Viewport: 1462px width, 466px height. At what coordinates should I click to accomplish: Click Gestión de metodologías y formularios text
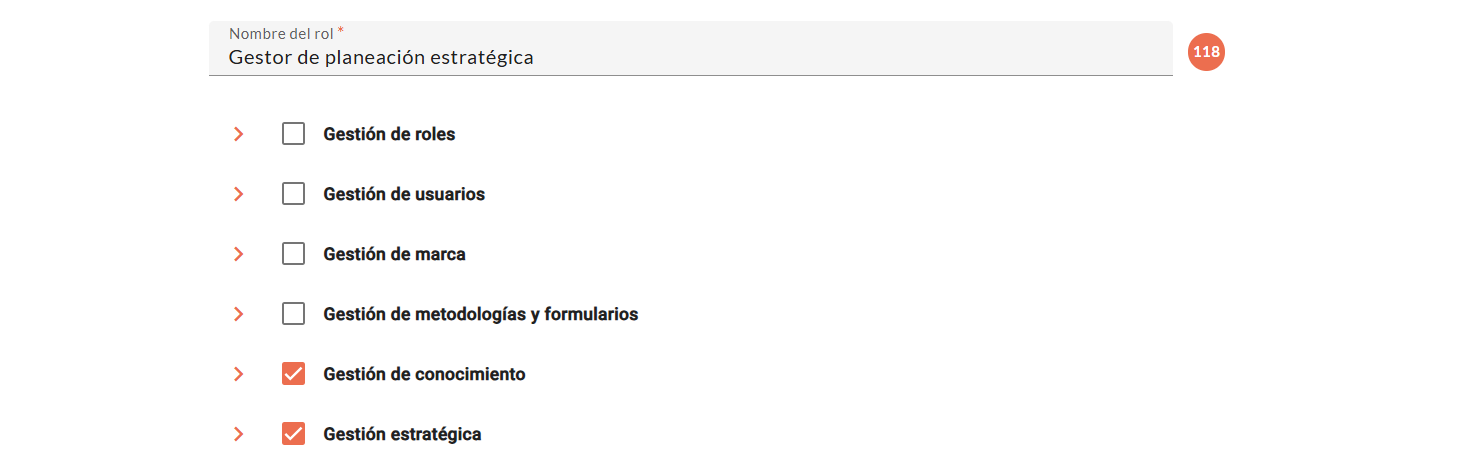480,314
